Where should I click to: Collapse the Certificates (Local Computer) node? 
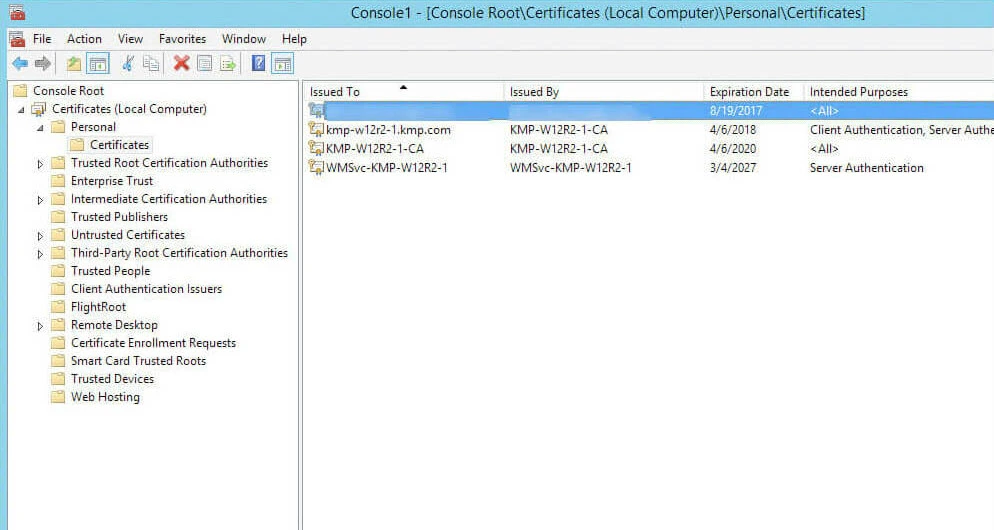(22, 110)
